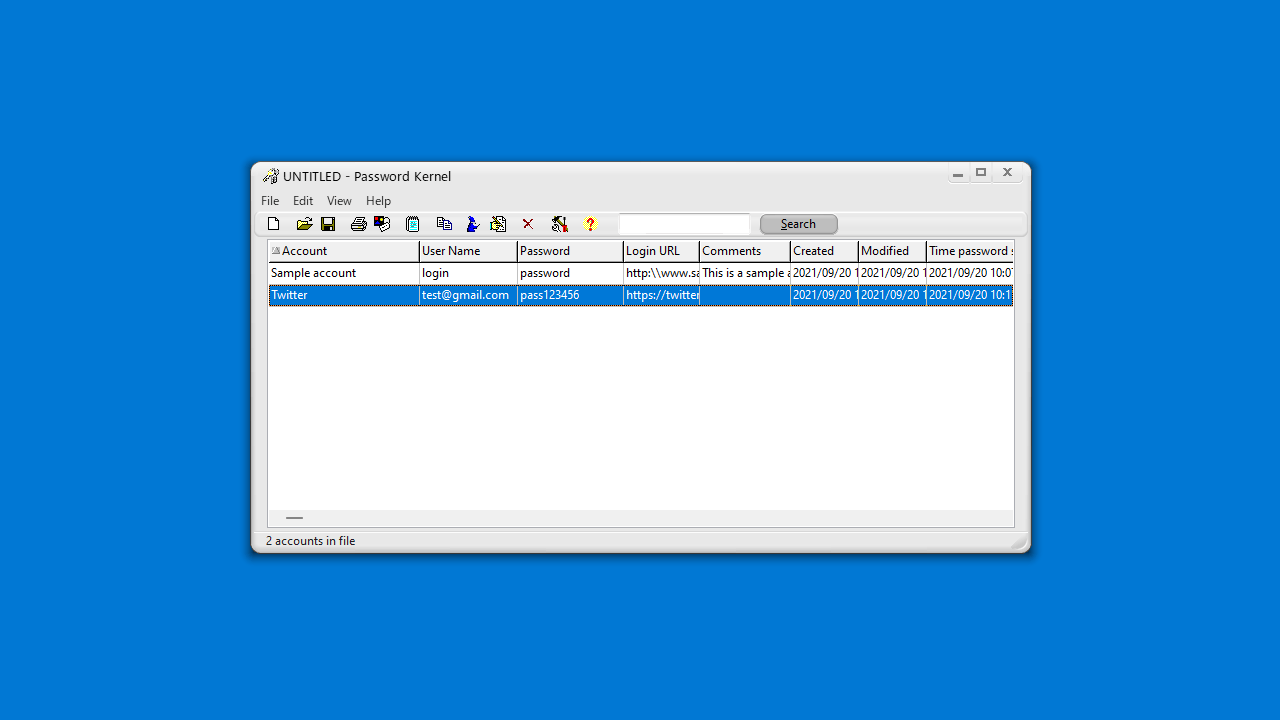The height and width of the screenshot is (720, 1280).
Task: Click the test@gmail.com cell
Action: 468,295
